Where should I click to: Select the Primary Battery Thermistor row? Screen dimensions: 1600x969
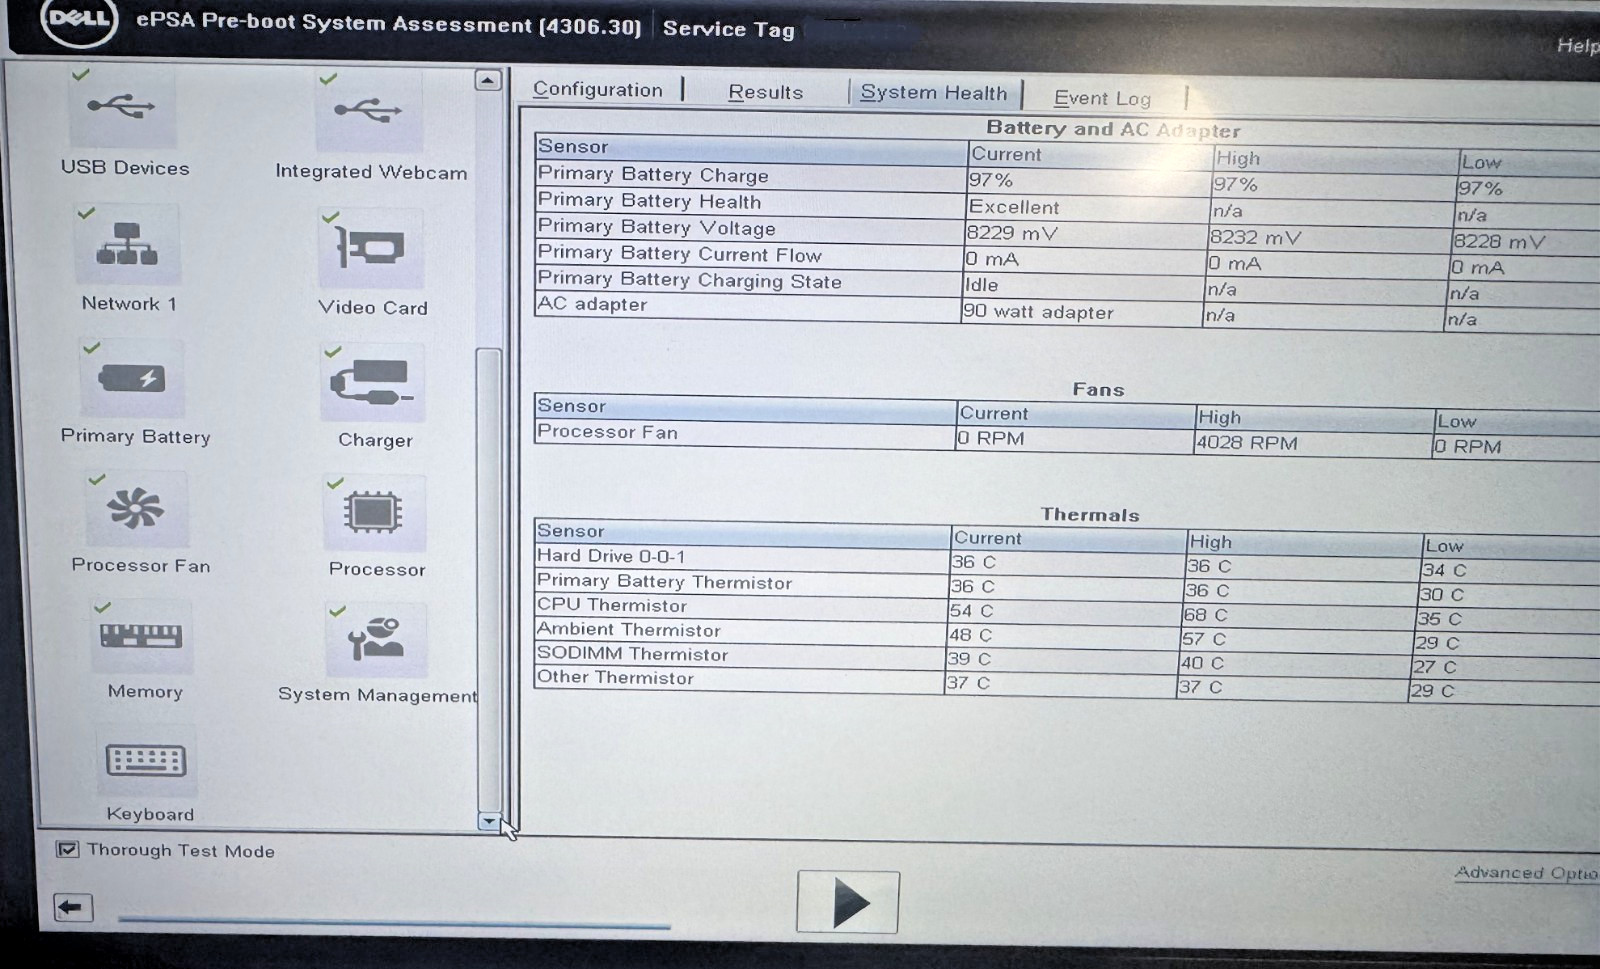(x=1067, y=587)
